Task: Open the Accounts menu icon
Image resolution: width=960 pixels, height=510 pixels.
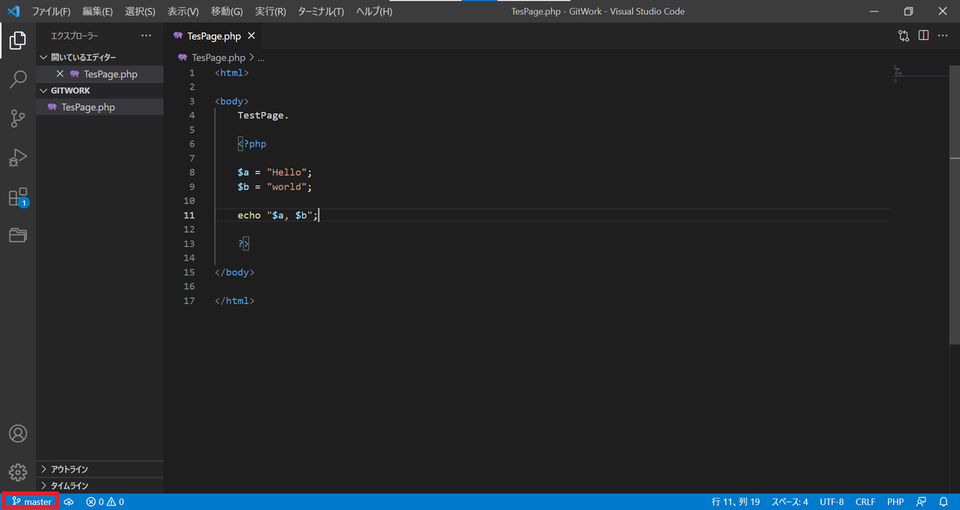Action: coord(18,433)
